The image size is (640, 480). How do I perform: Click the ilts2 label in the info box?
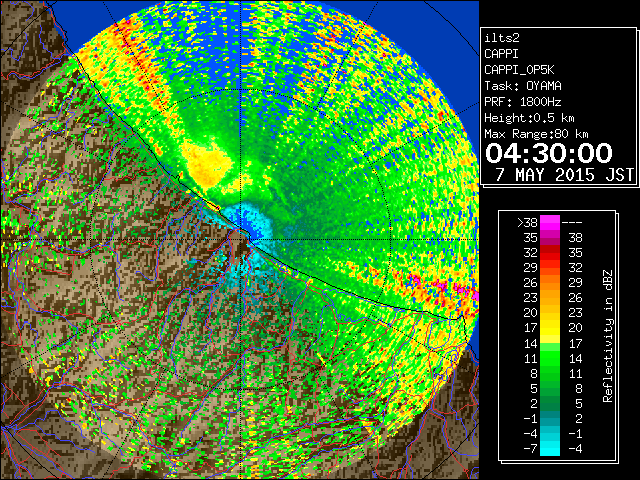coord(502,38)
